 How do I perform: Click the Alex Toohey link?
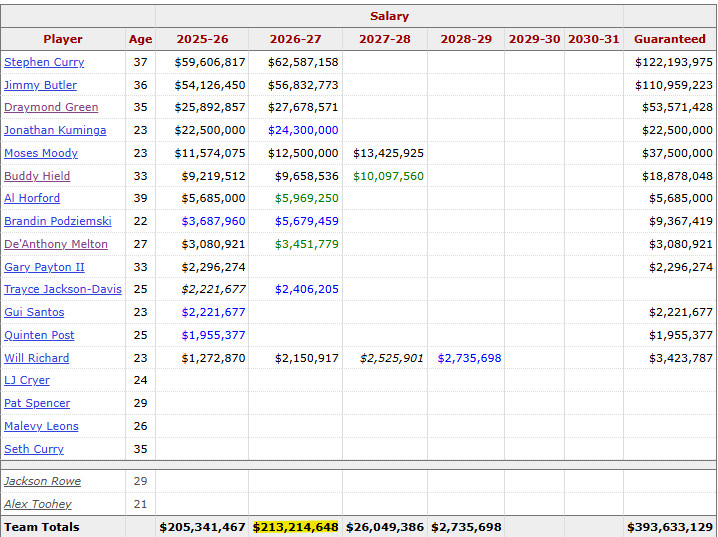click(x=38, y=504)
